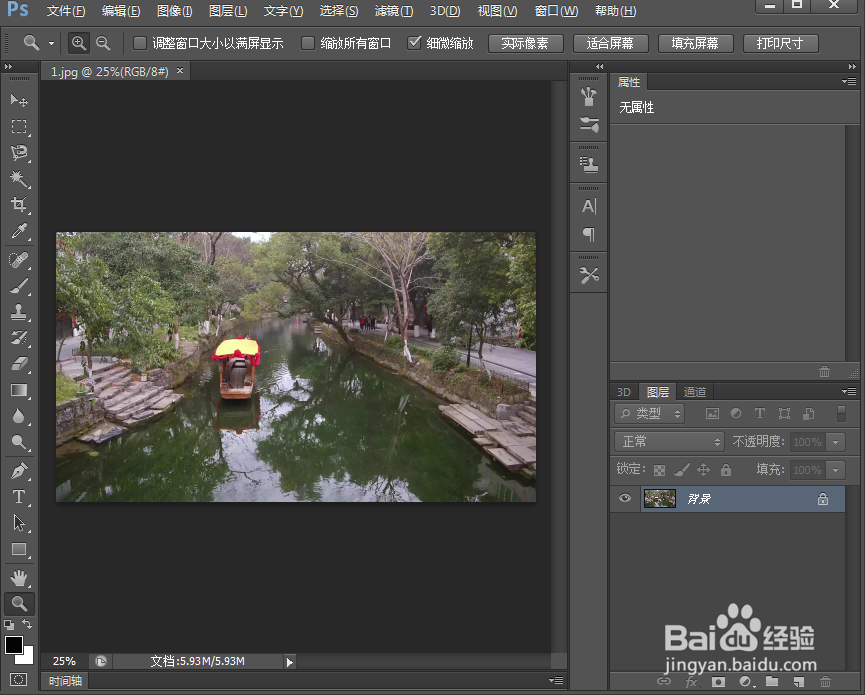Screen dimensions: 865x695
Task: Open the 填充 slider dropdown arrow
Action: (836, 470)
